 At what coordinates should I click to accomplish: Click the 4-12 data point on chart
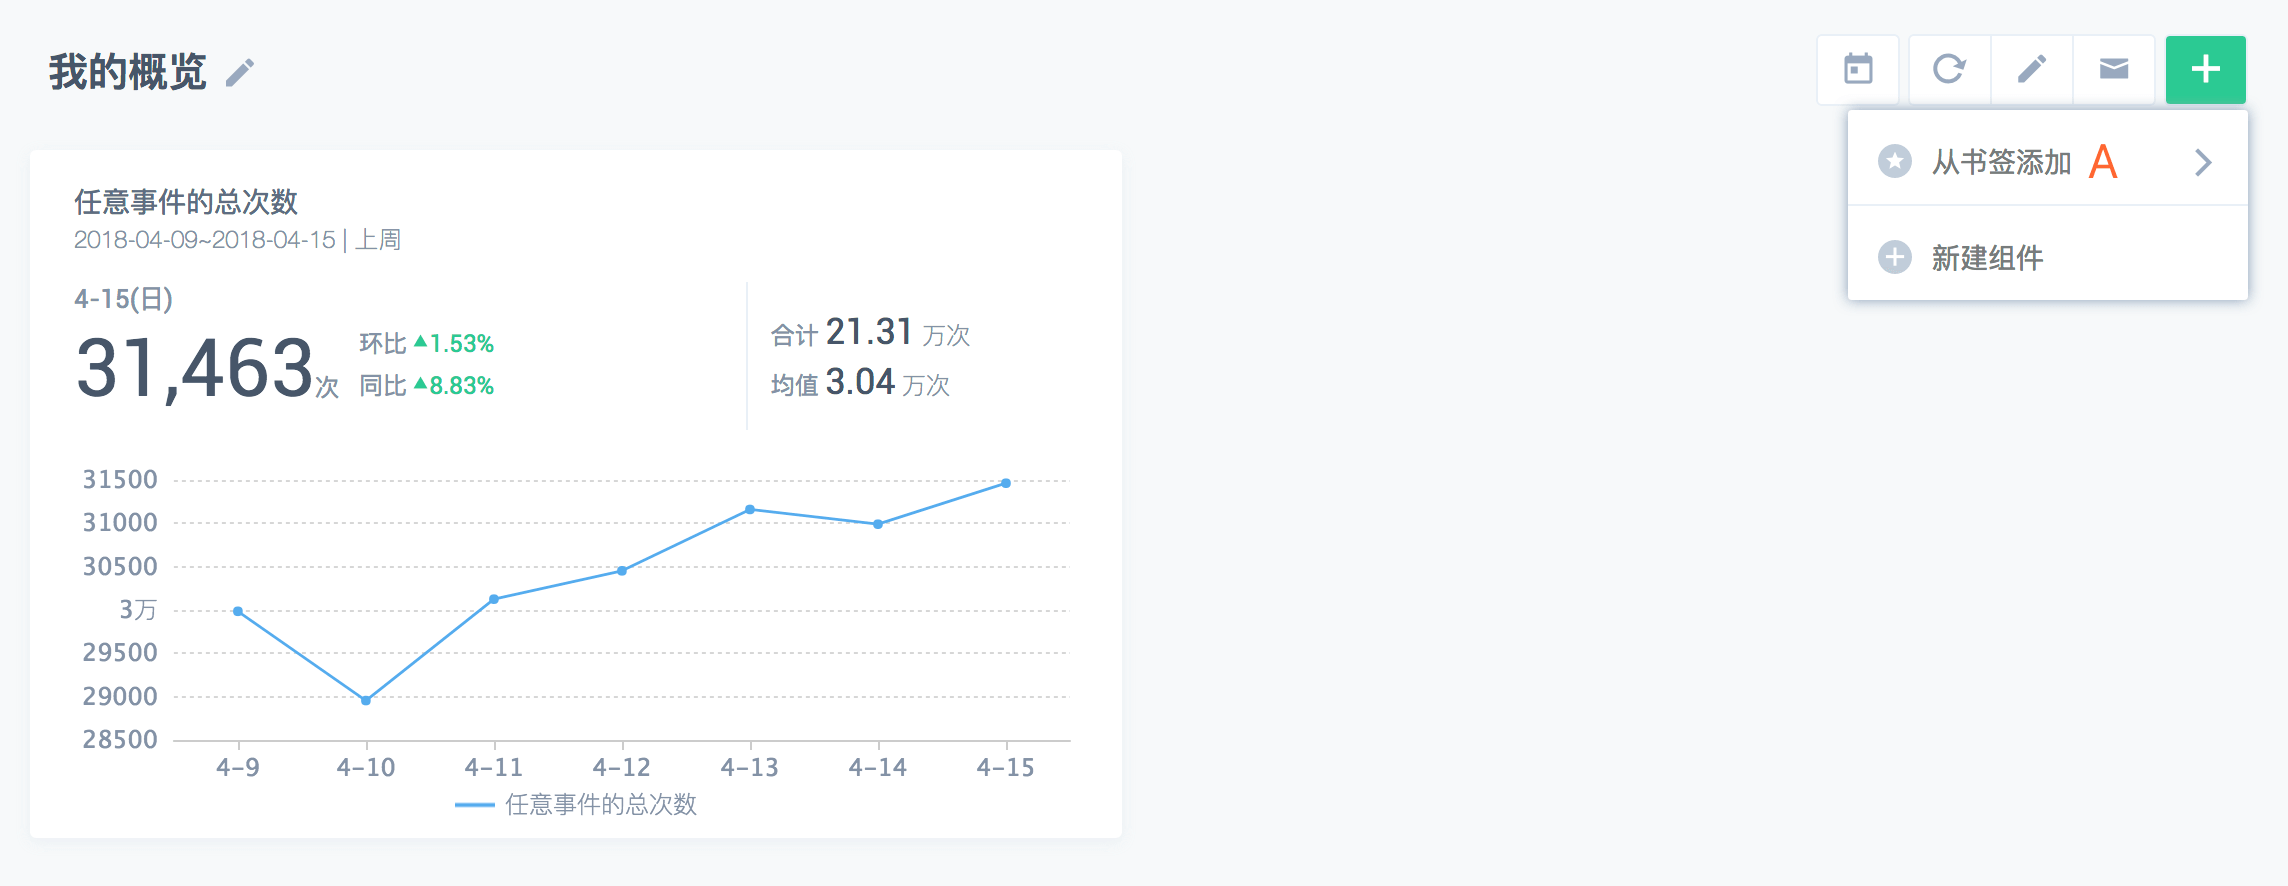click(622, 571)
